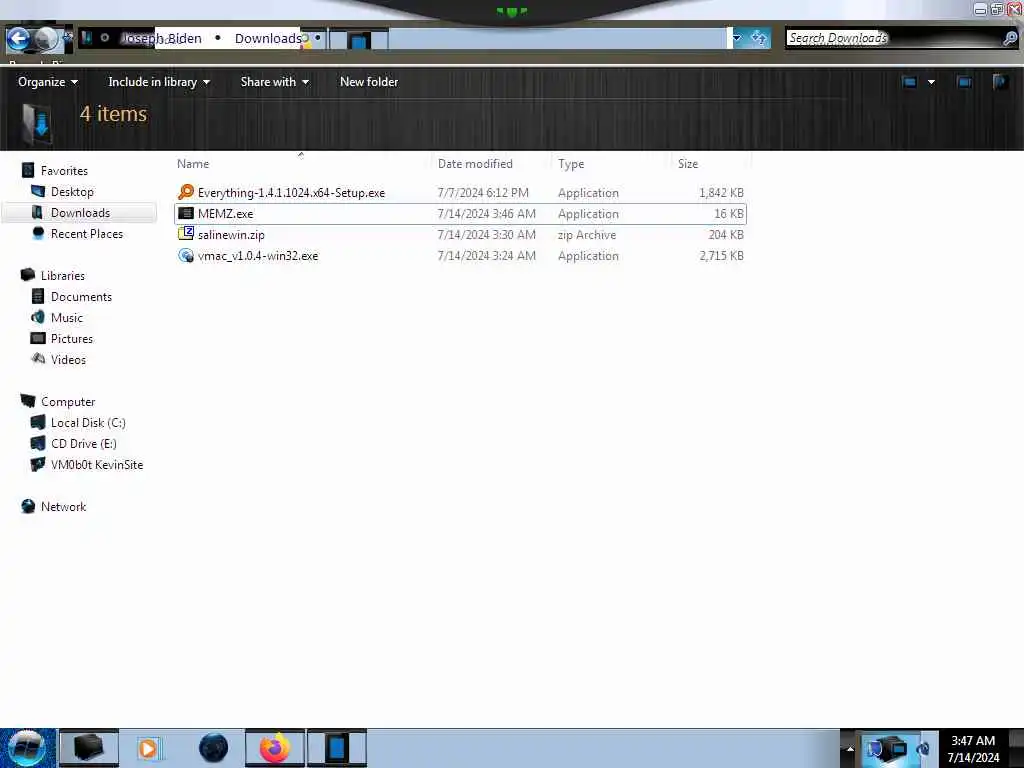The width and height of the screenshot is (1024, 768).
Task: Select Libraries in navigation pane
Action: (x=63, y=276)
